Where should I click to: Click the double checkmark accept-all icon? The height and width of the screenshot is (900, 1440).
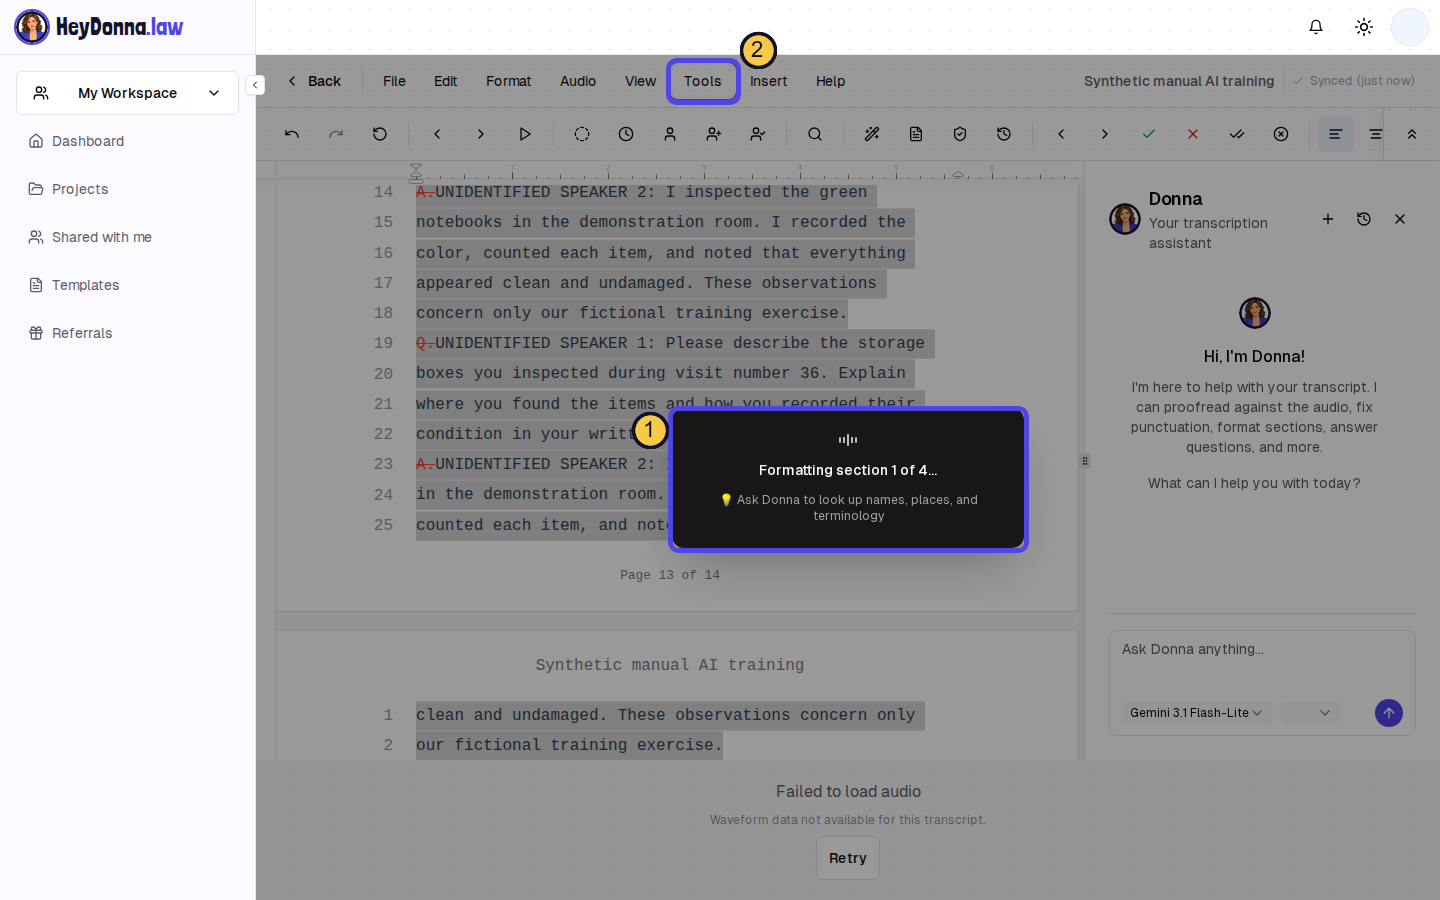click(x=1237, y=134)
